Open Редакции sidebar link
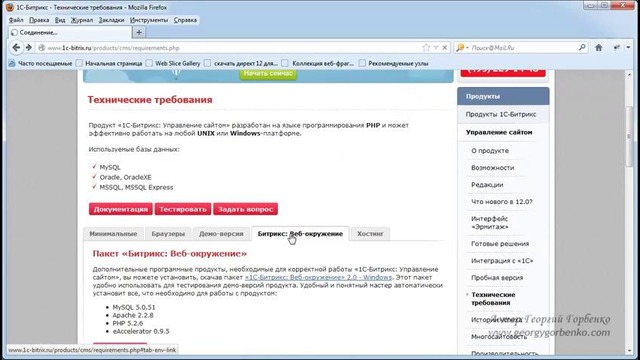640x360 pixels. (x=487, y=185)
